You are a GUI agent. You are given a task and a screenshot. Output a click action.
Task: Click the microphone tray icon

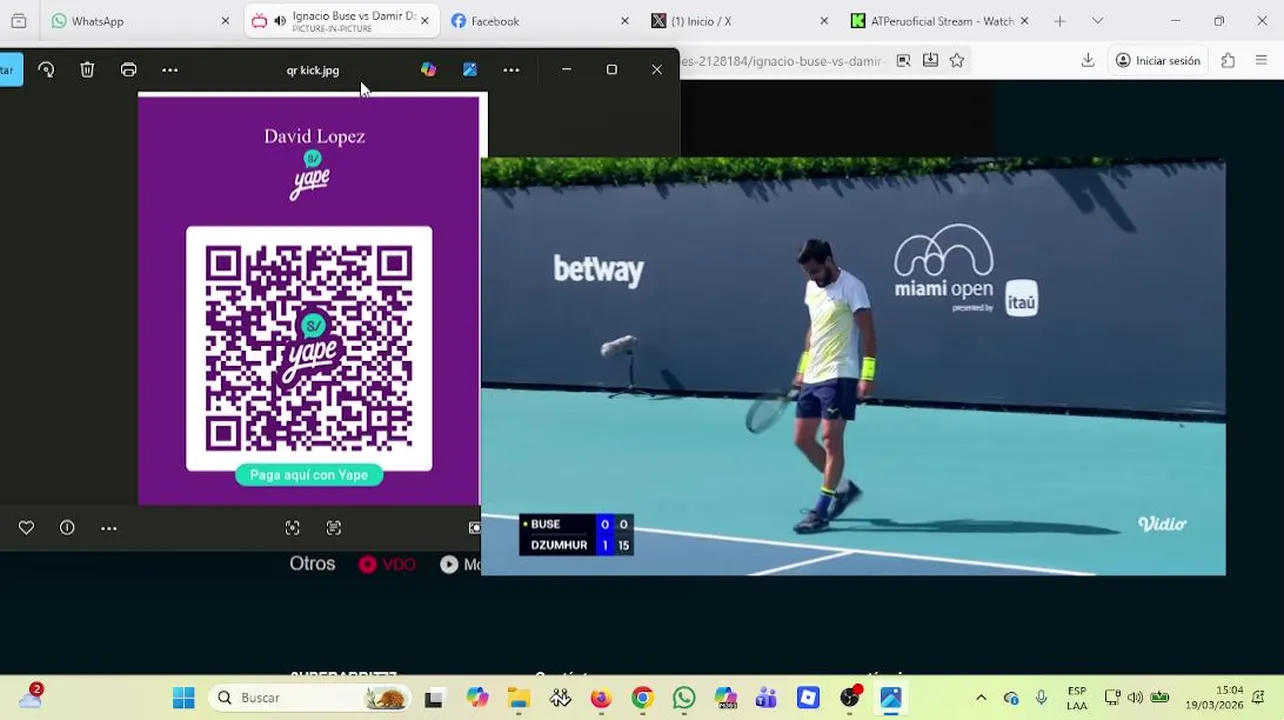pos(1041,698)
